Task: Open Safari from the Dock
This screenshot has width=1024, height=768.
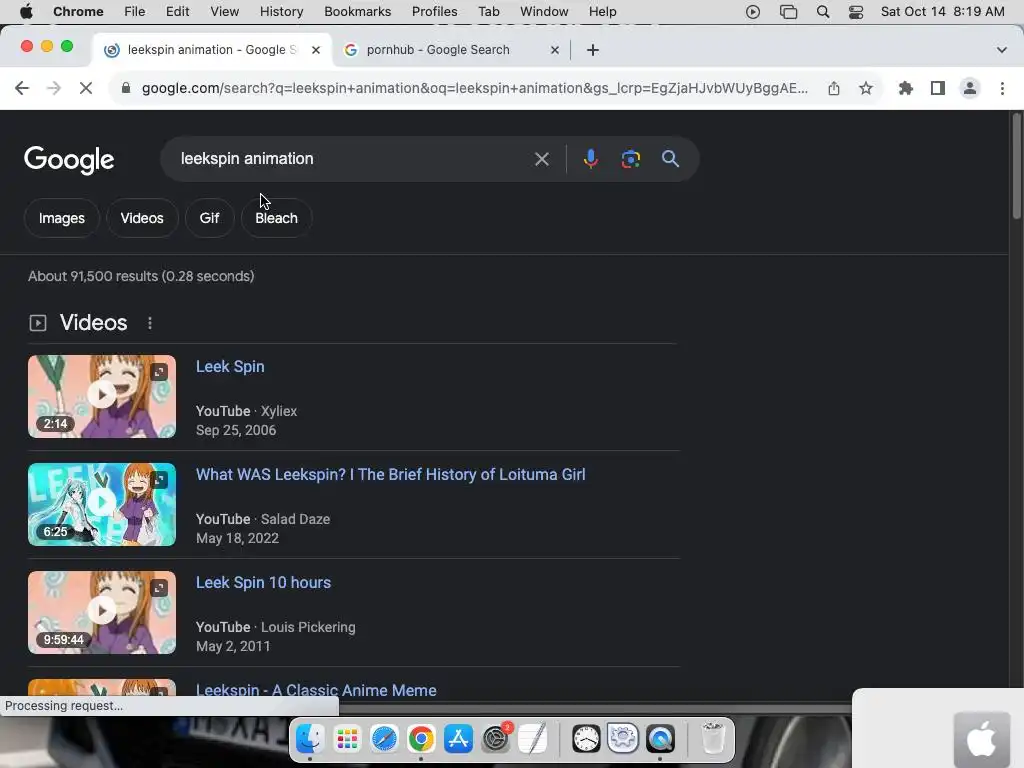Action: (384, 739)
